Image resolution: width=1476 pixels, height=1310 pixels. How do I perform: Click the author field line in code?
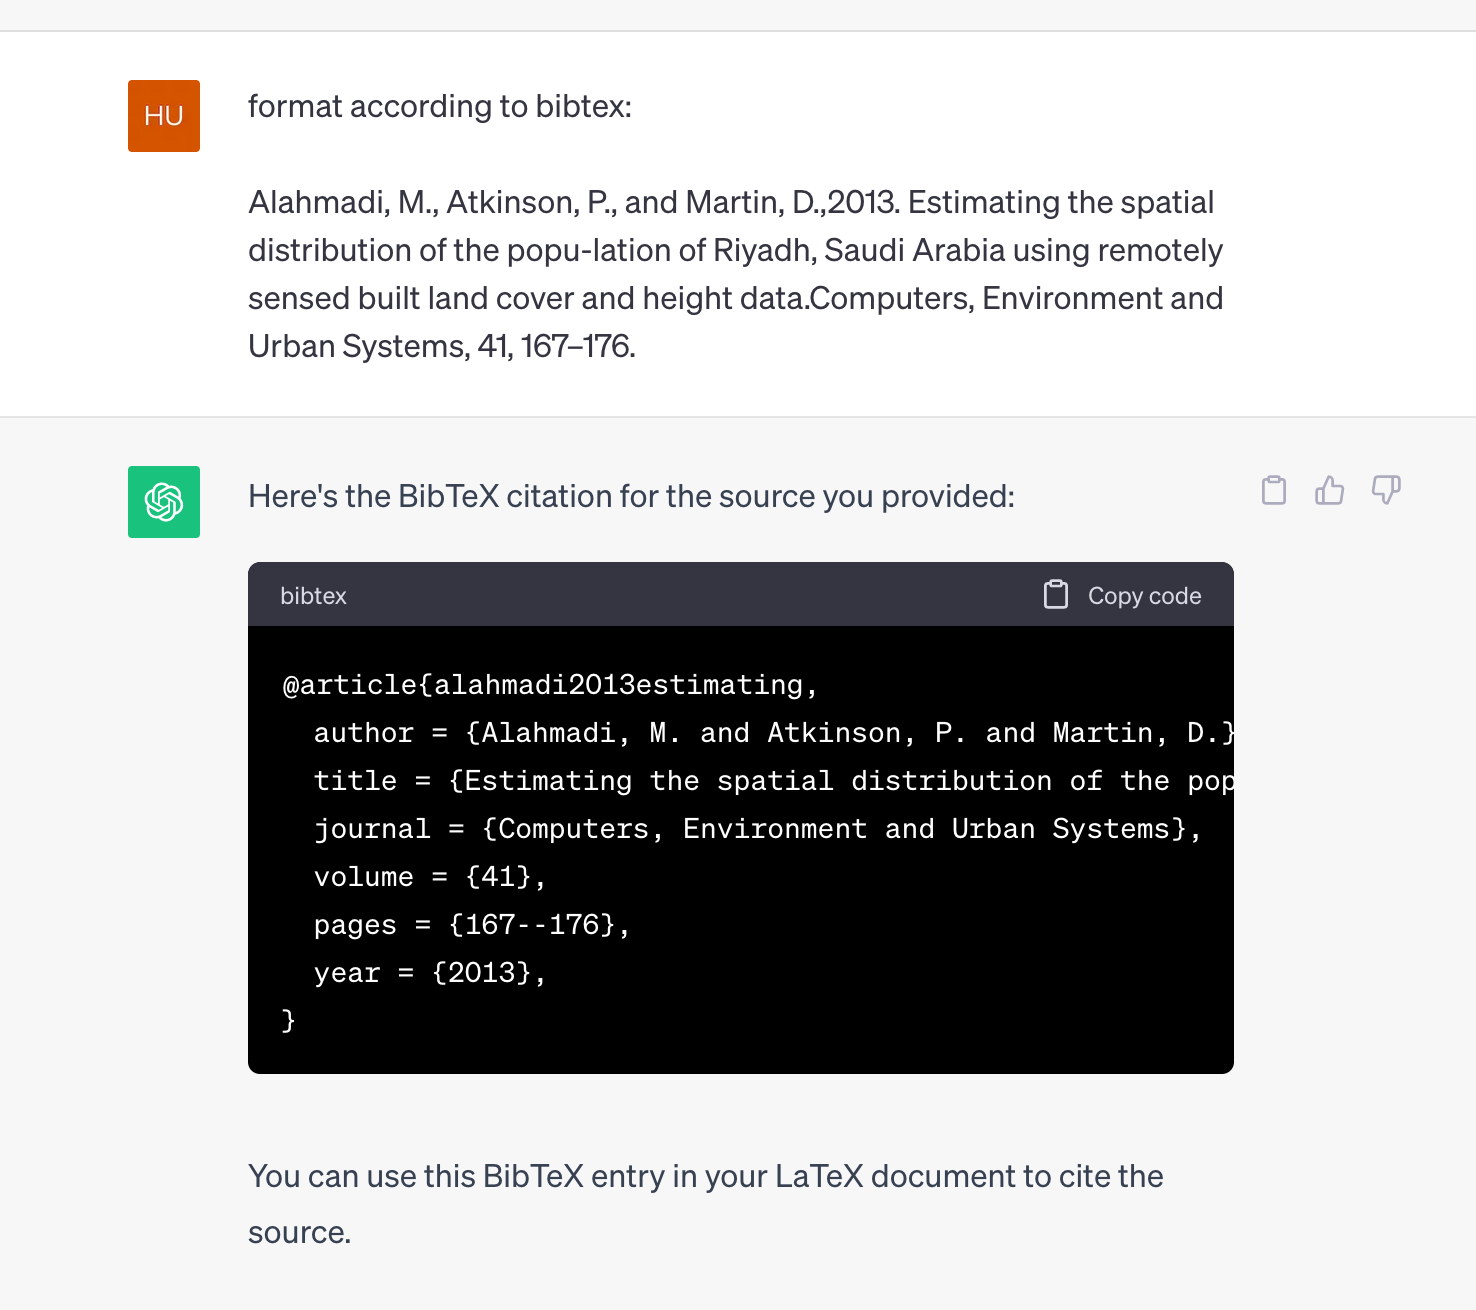point(774,733)
